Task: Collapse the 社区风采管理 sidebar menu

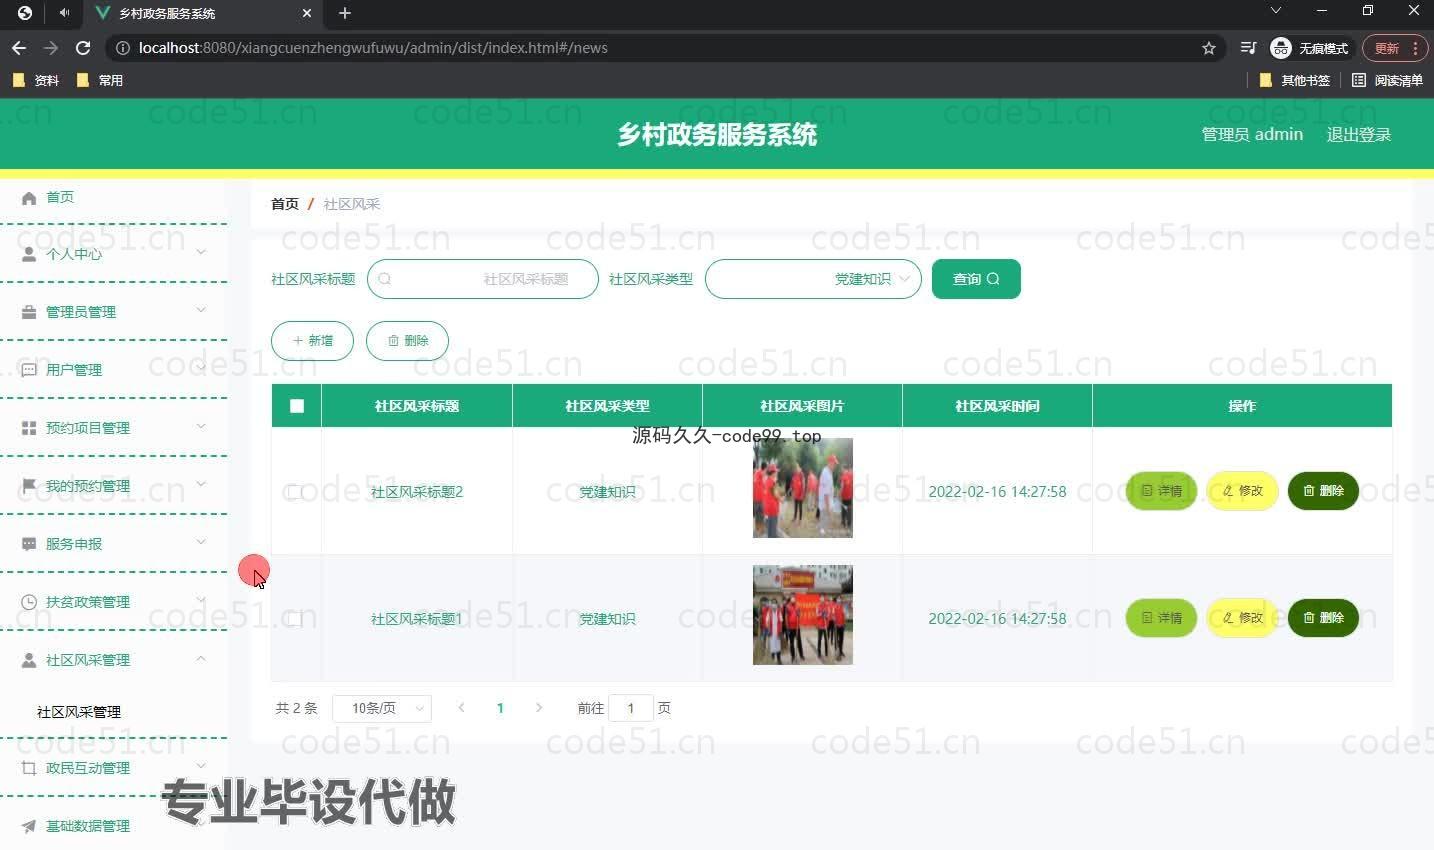Action: [x=113, y=660]
